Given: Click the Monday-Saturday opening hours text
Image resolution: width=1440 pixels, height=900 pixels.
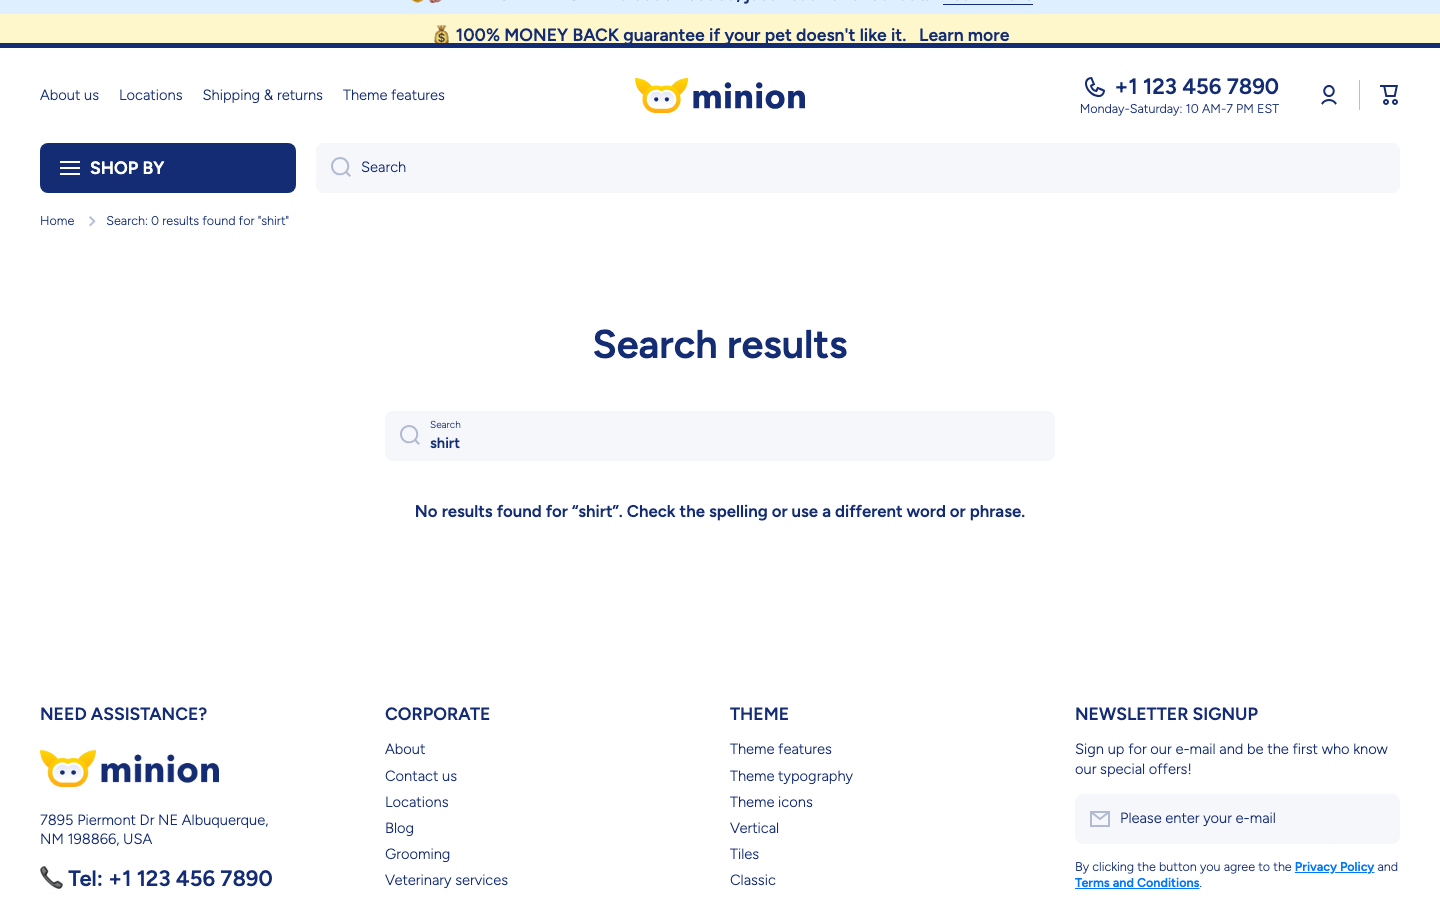Looking at the screenshot, I should 1179,109.
